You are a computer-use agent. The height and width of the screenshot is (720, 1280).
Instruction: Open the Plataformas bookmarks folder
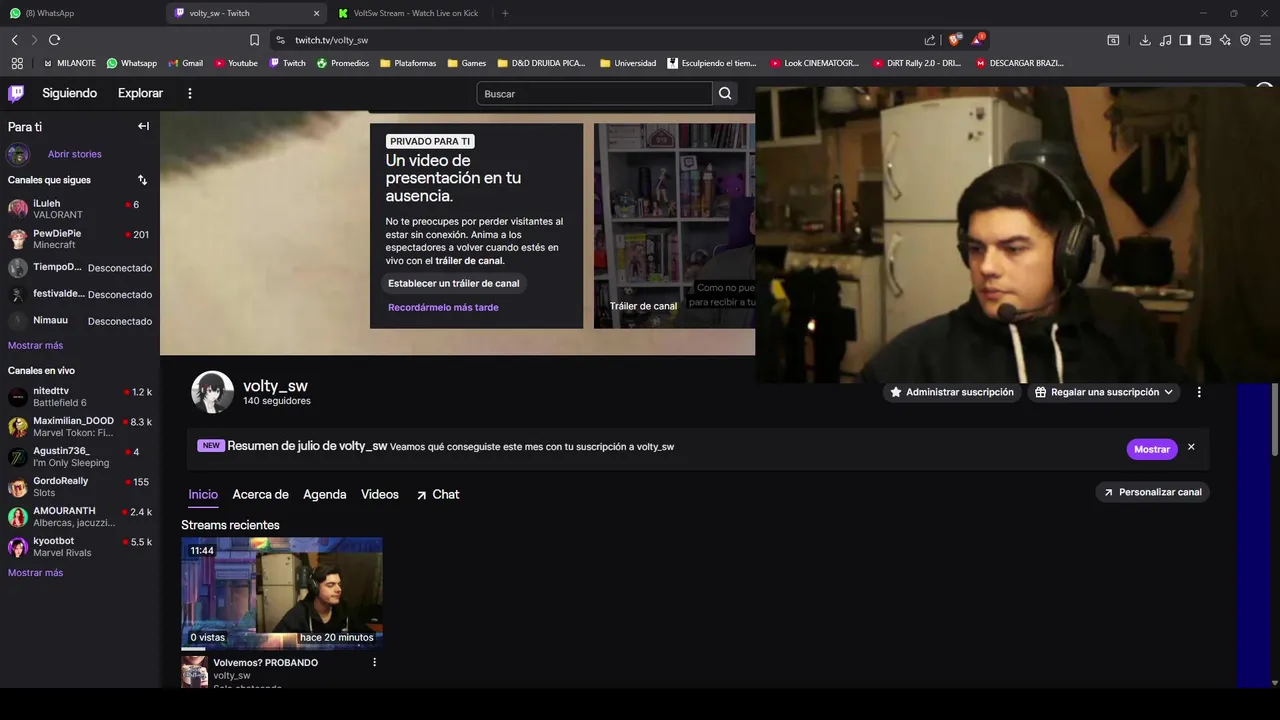(408, 63)
